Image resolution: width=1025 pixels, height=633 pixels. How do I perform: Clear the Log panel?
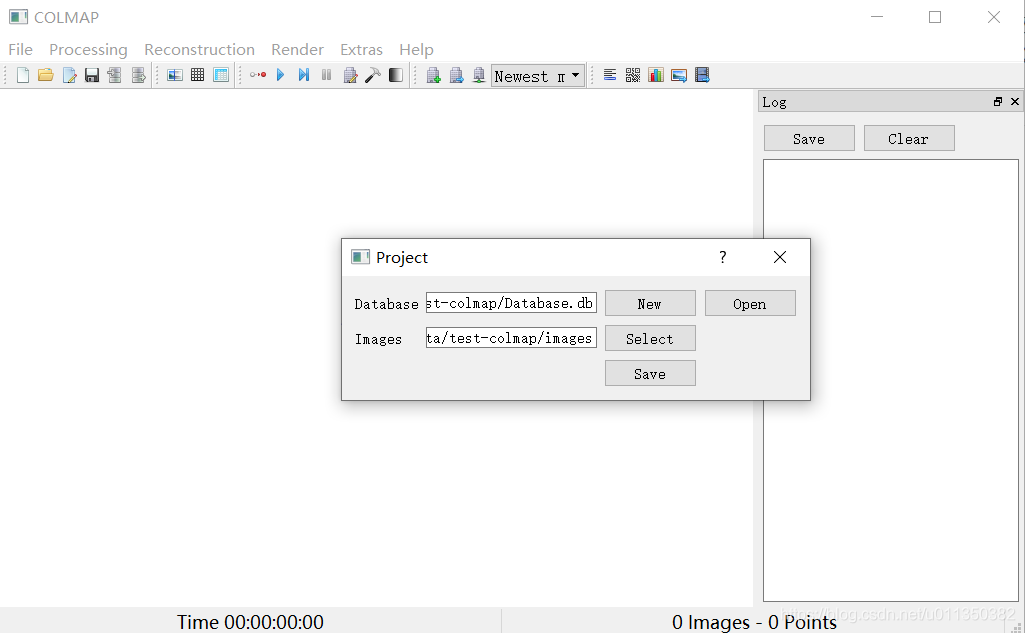point(908,138)
